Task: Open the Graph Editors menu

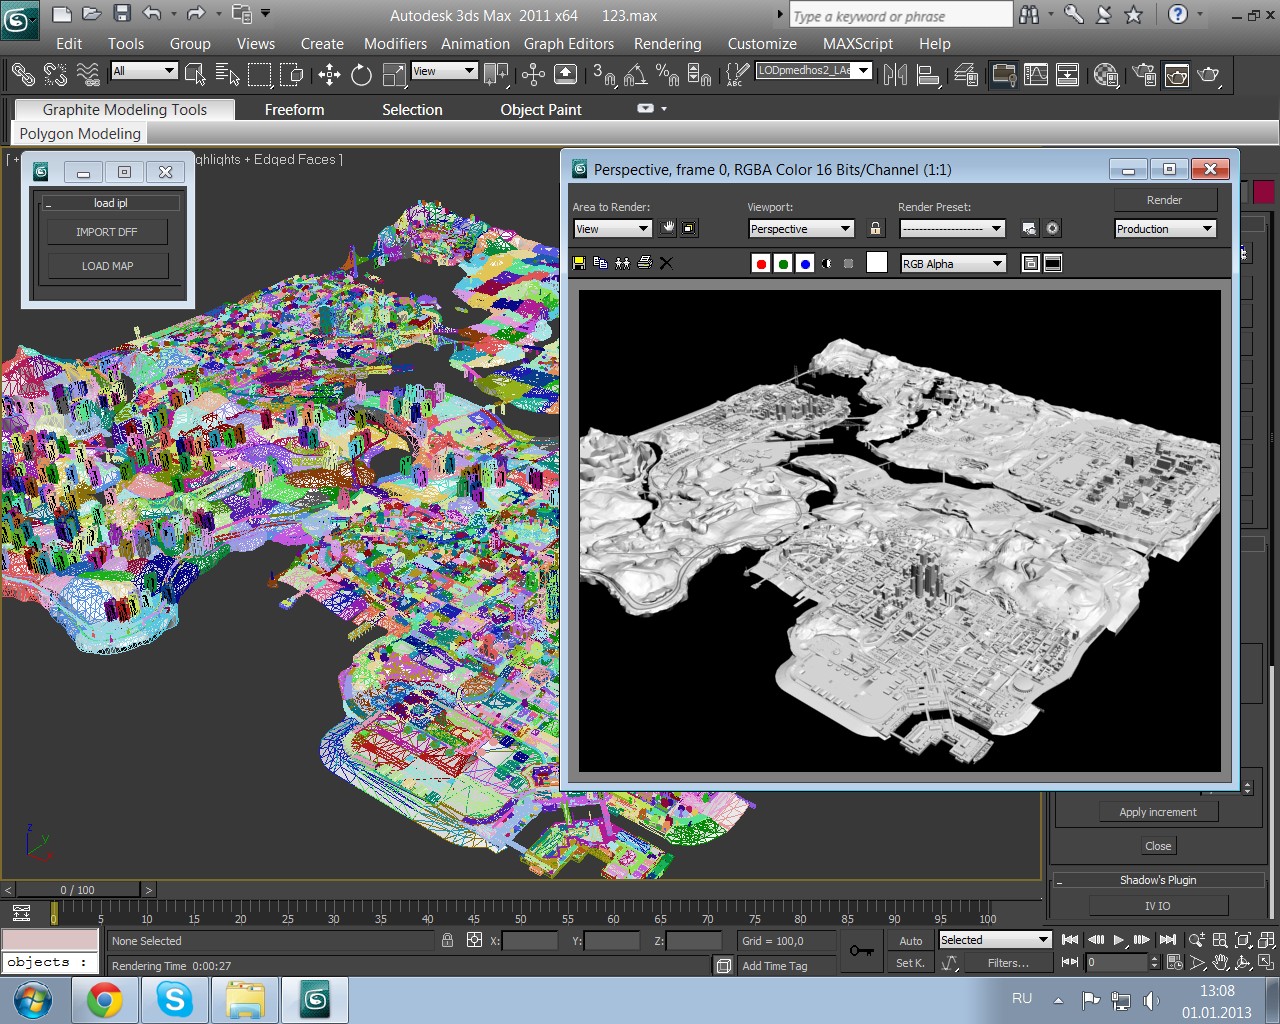Action: click(569, 43)
